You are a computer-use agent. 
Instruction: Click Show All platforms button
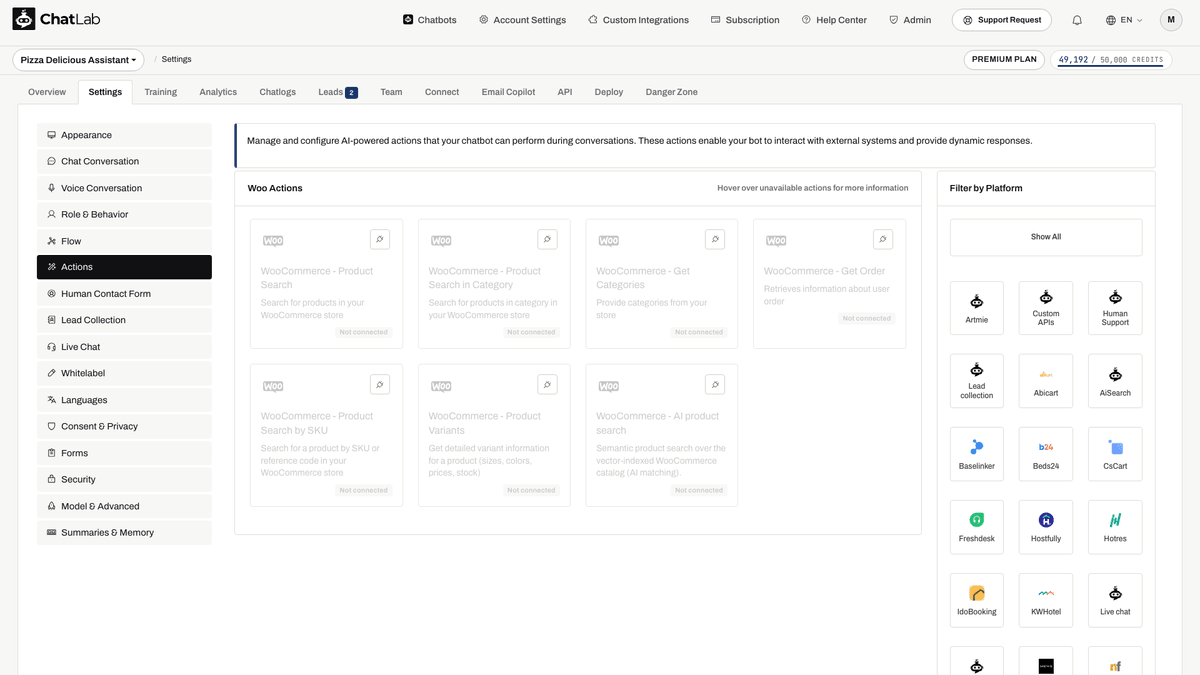click(1046, 237)
